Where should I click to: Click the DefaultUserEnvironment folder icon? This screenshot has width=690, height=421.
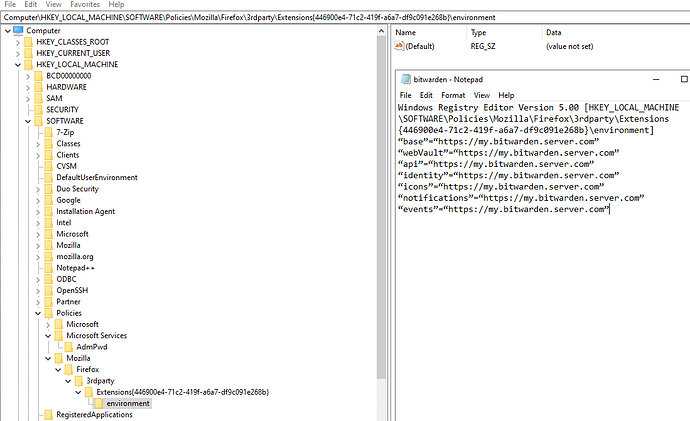pos(49,178)
